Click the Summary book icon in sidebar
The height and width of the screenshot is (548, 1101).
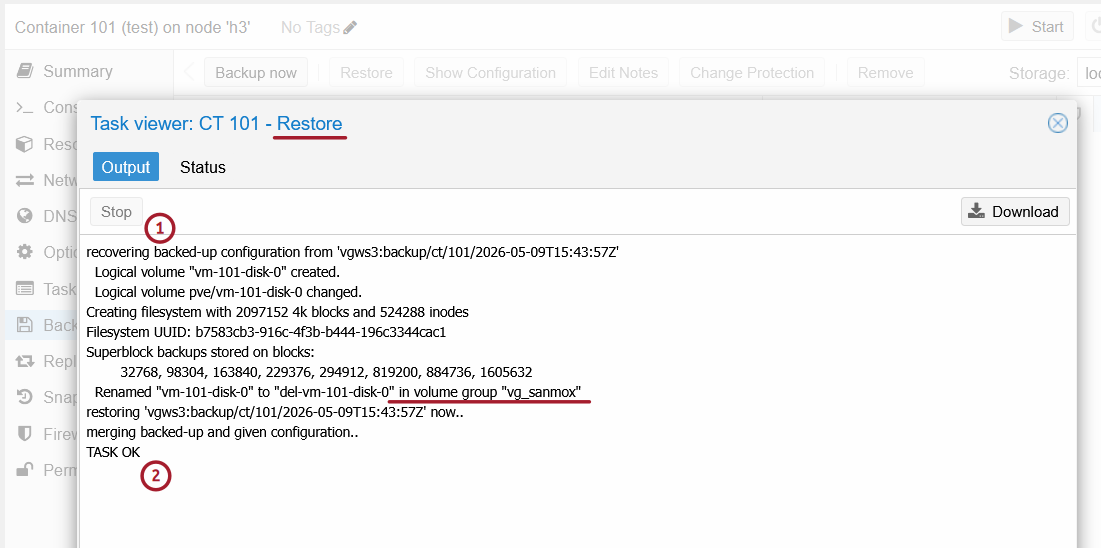click(25, 71)
